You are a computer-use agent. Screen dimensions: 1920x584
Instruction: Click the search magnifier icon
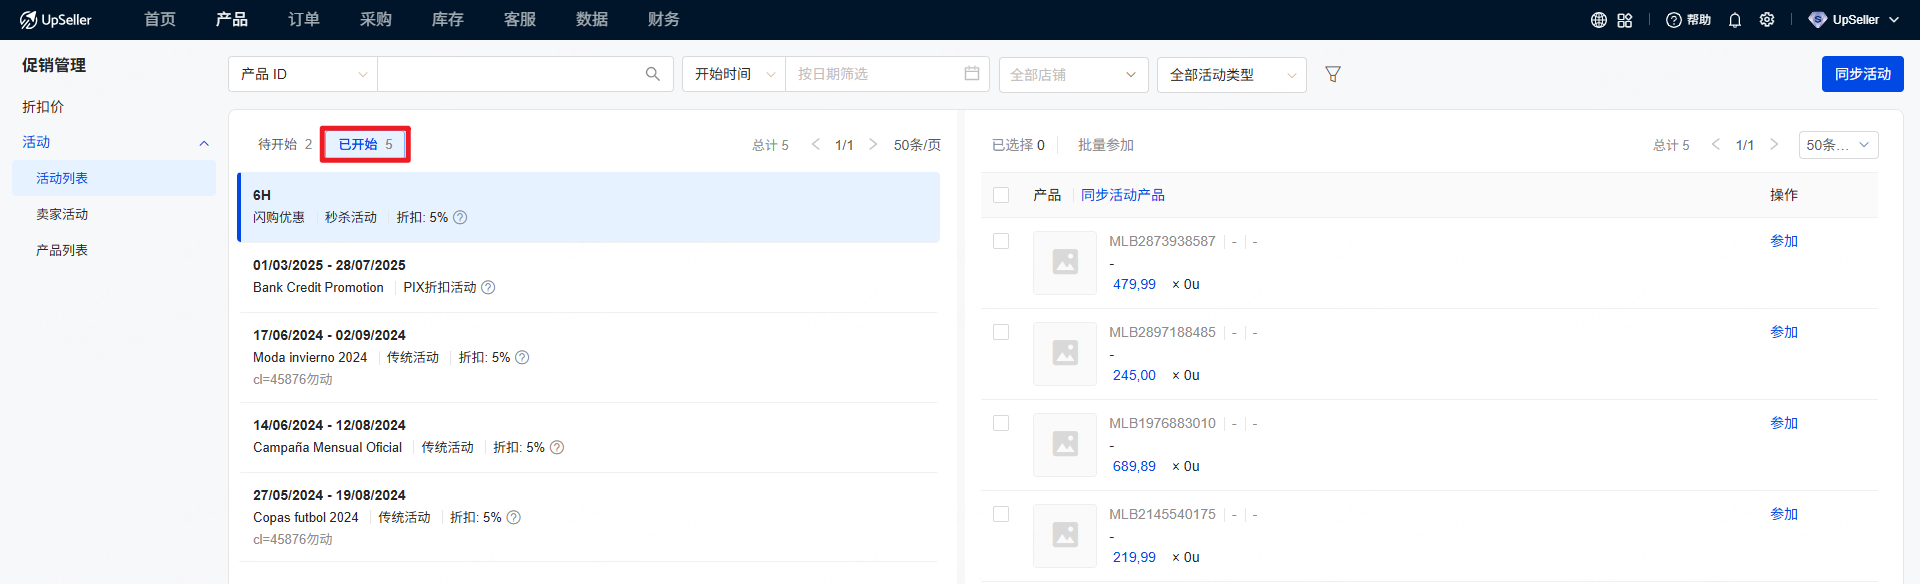(653, 74)
